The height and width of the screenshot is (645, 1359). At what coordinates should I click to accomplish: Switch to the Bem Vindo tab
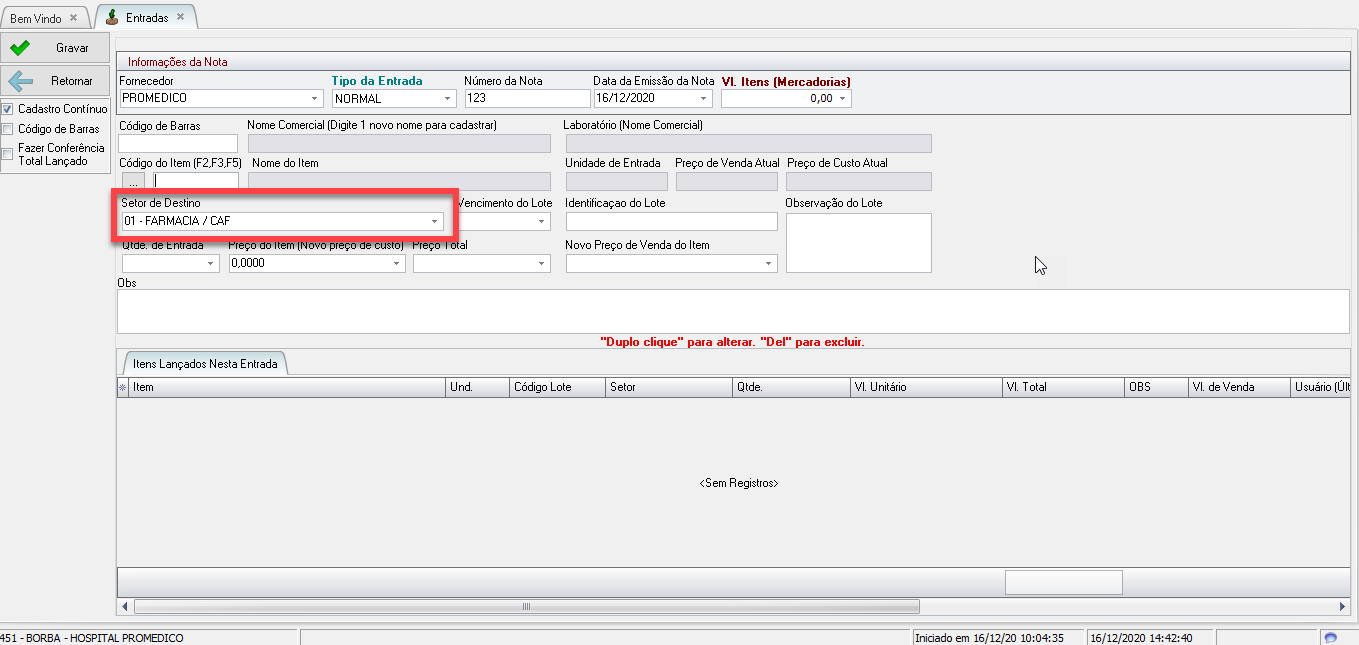[36, 19]
